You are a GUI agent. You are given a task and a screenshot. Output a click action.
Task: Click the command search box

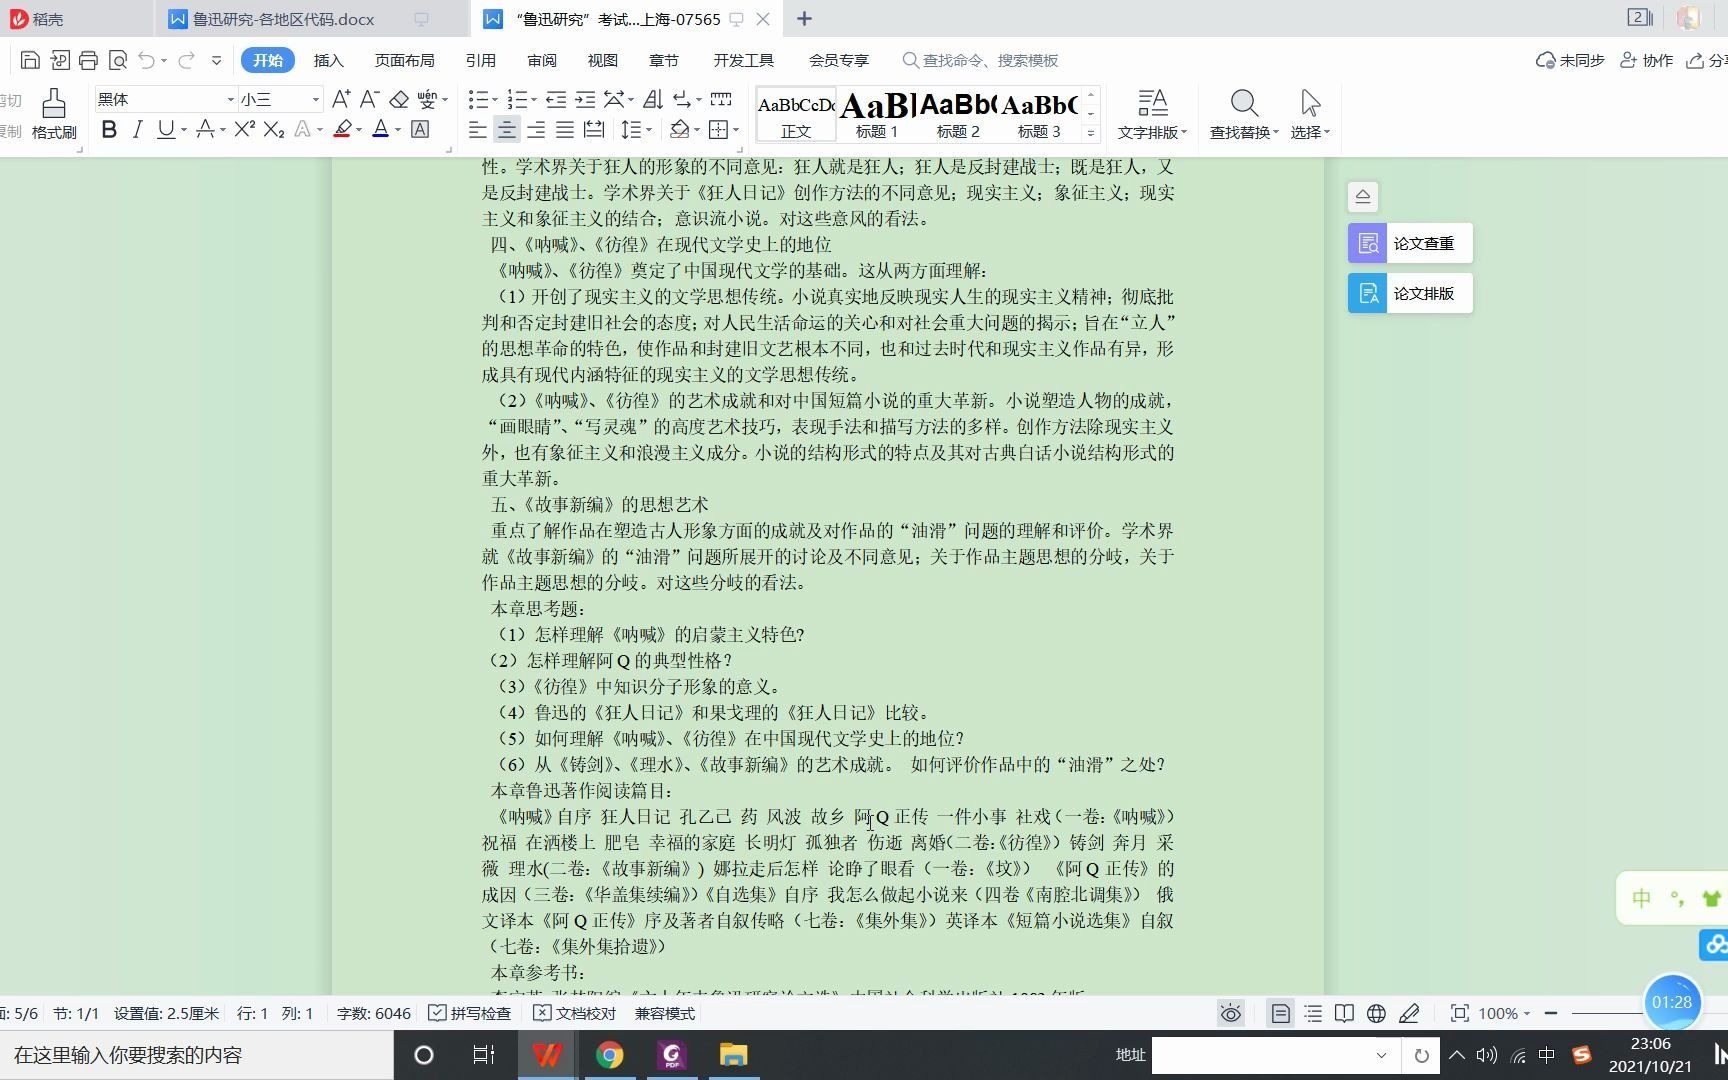980,60
